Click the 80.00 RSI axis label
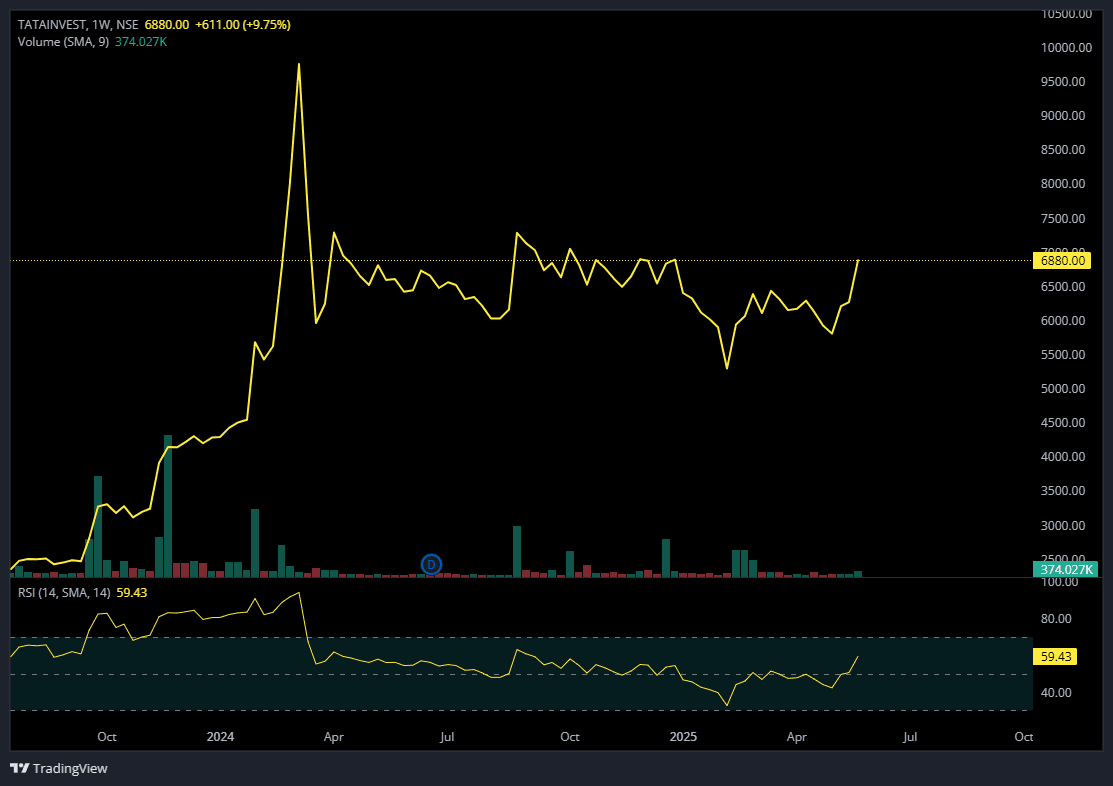The image size is (1113, 786). click(x=1056, y=619)
